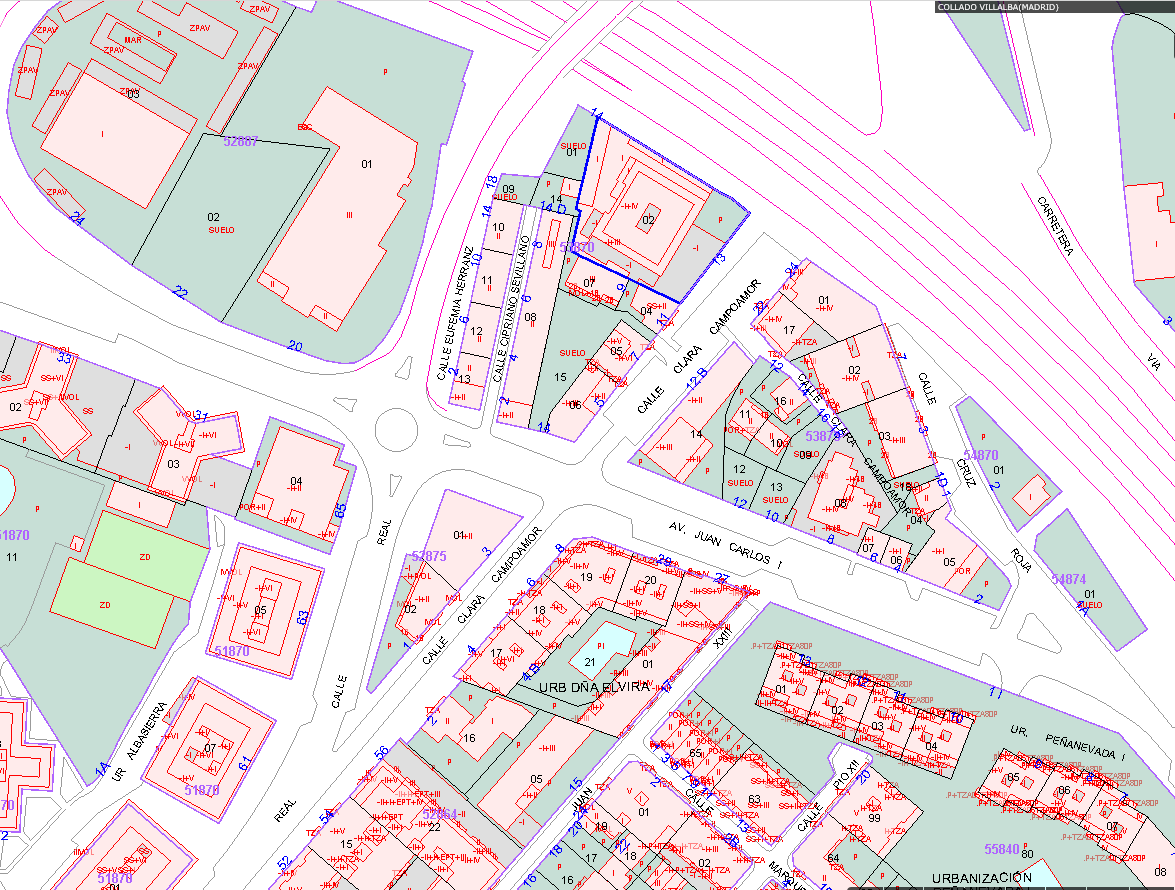Click building 07 at street number 61
Viewport: 1175px width, 890px height.
point(210,747)
